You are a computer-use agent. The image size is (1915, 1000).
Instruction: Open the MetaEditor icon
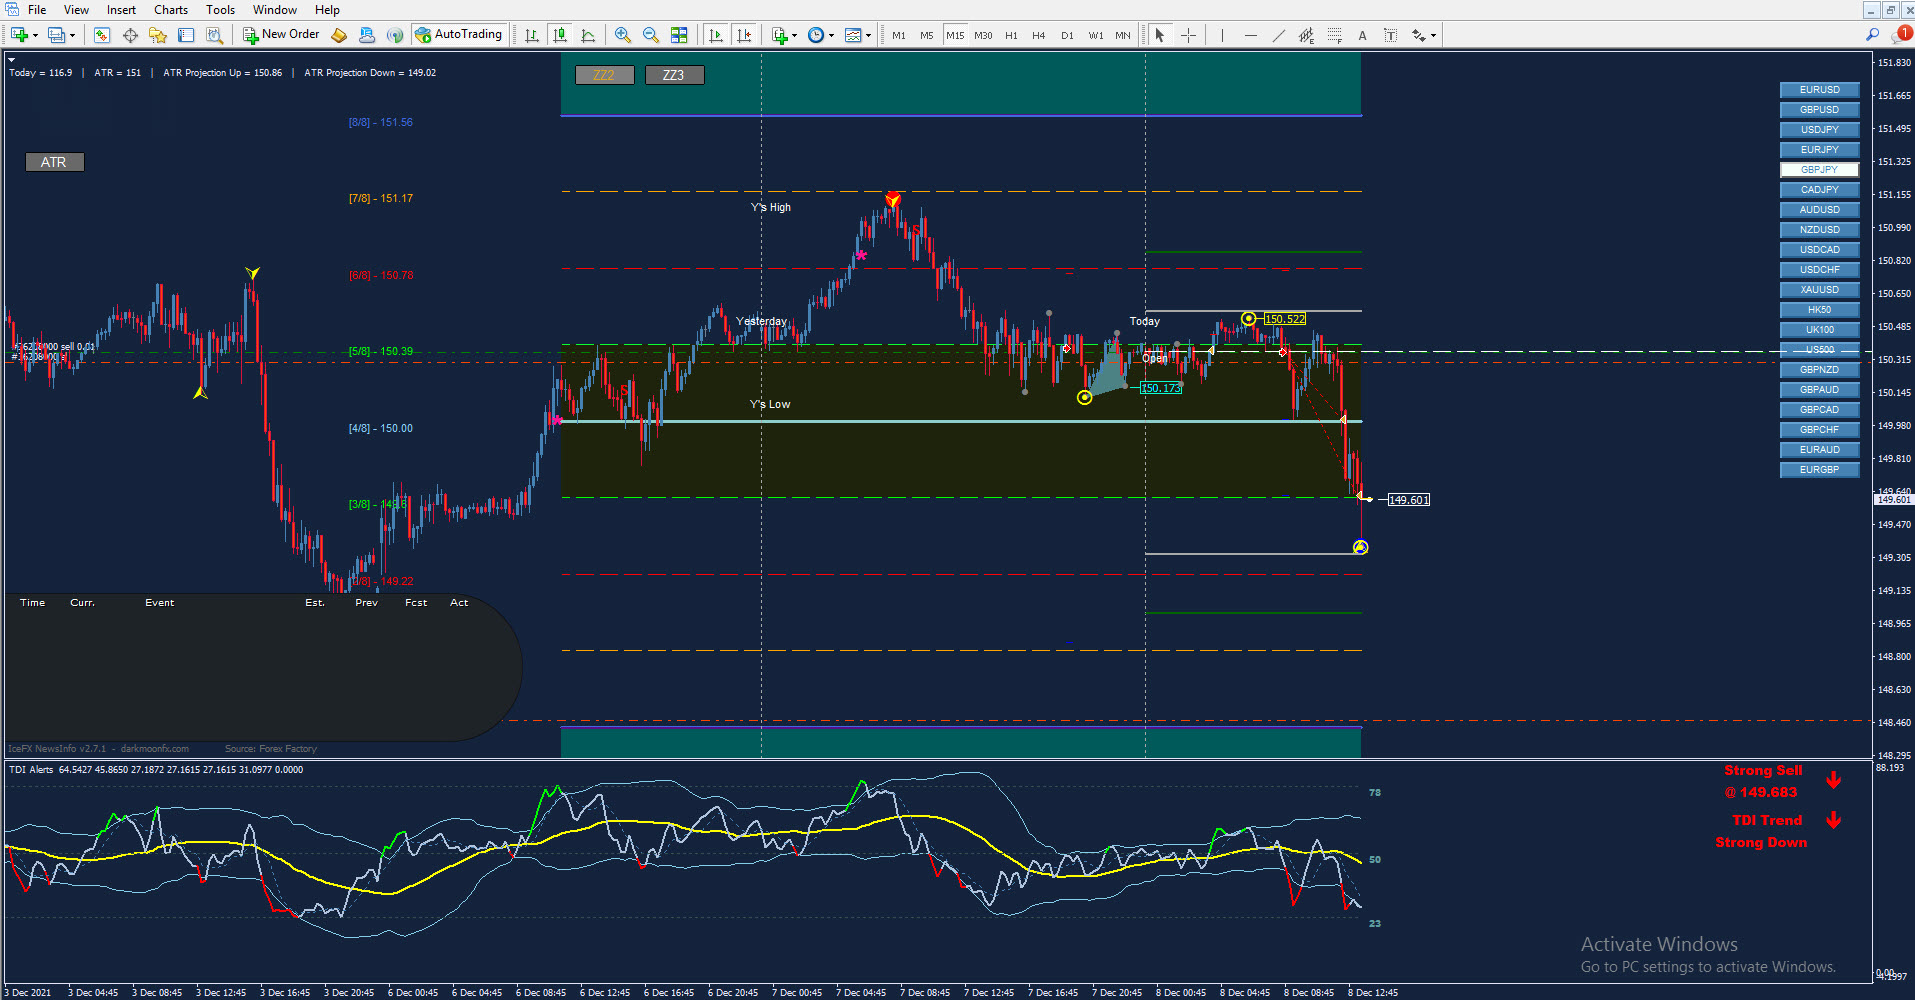coord(339,35)
